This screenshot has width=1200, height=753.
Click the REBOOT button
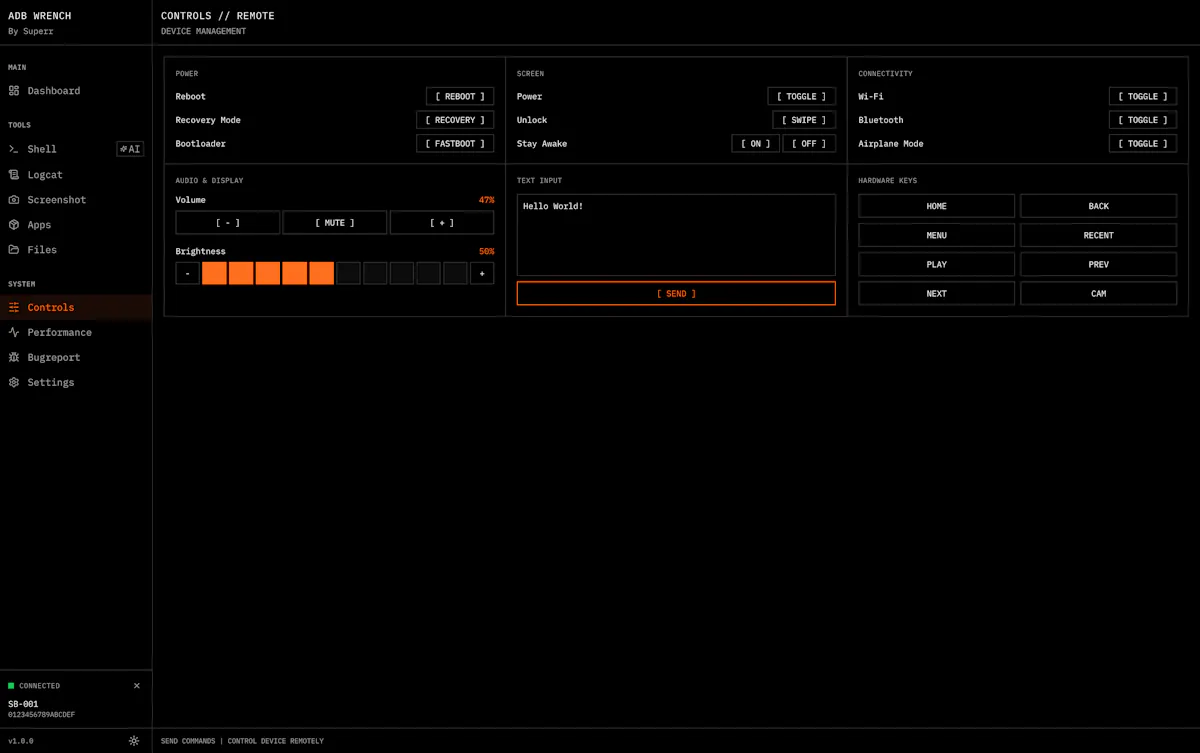460,96
